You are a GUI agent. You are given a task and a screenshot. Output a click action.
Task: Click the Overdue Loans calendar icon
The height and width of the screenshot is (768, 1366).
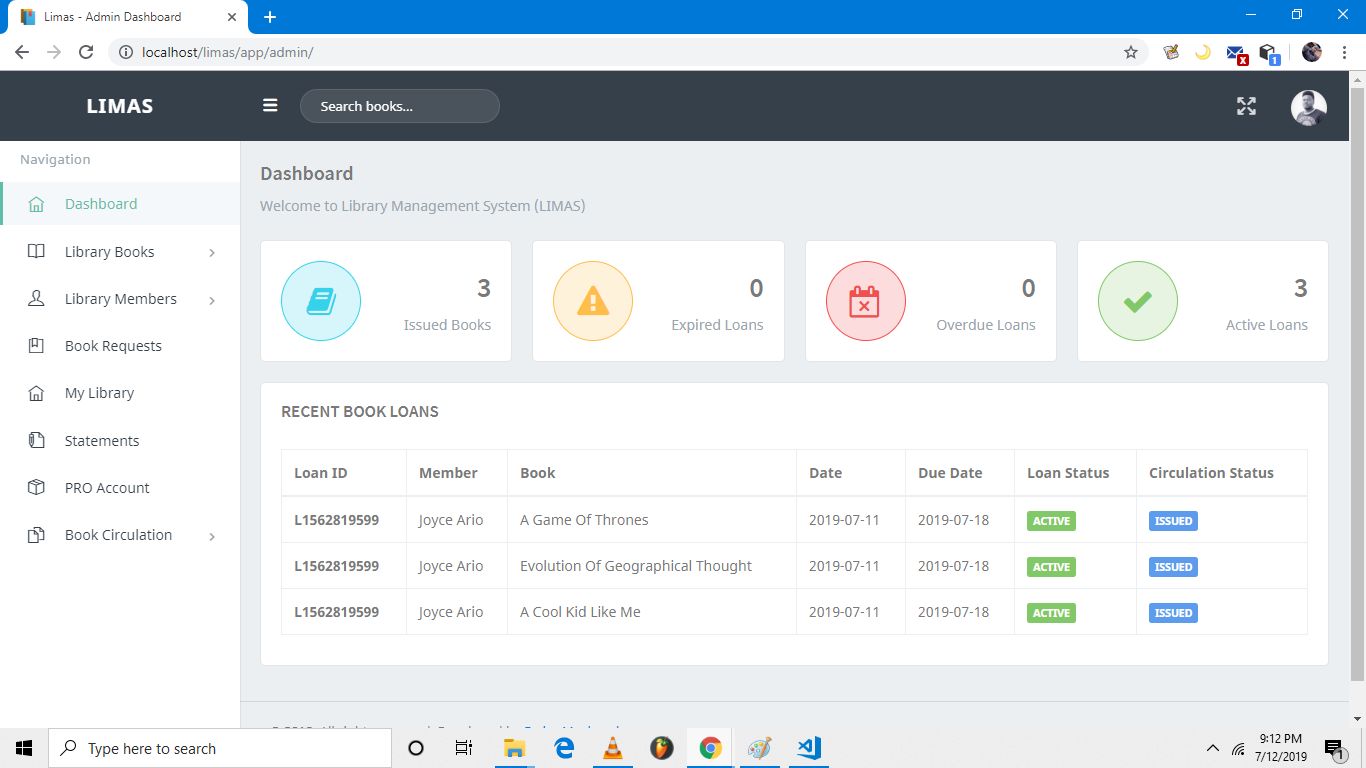click(x=865, y=301)
